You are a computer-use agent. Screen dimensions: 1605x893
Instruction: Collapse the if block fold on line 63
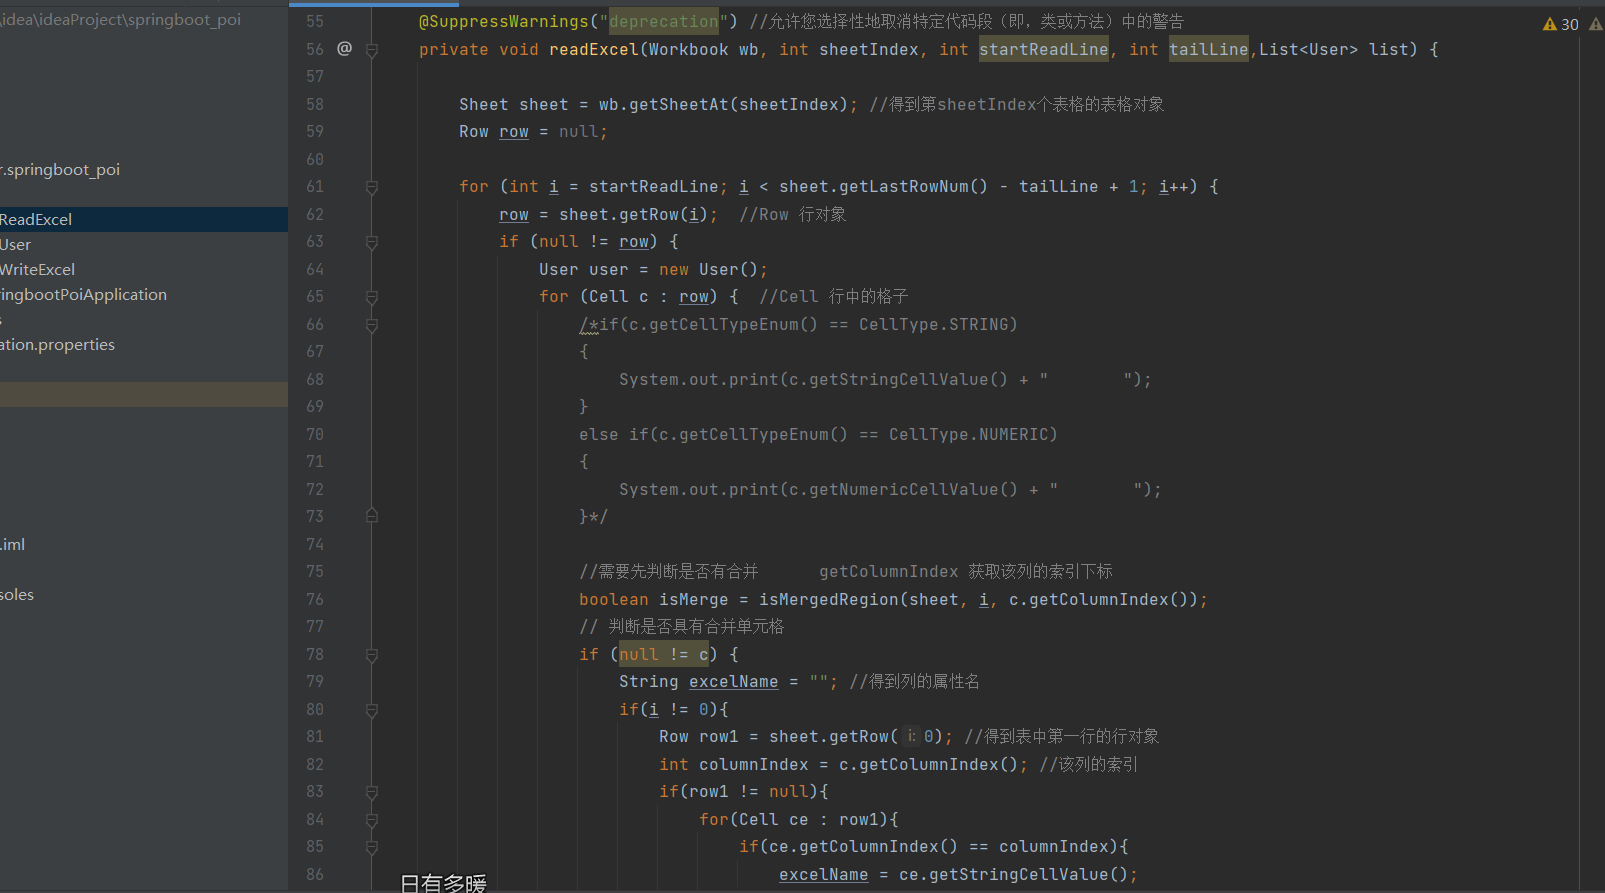[371, 242]
